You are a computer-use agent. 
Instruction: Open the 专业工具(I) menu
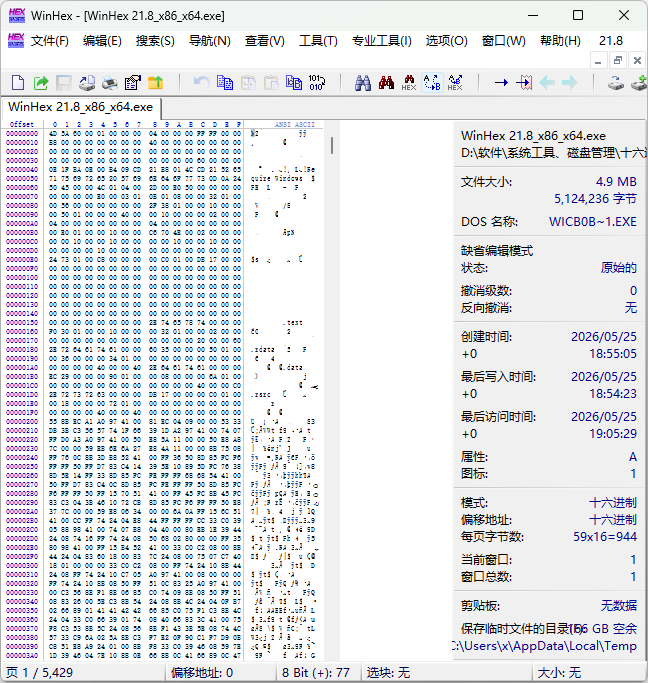[x=381, y=41]
